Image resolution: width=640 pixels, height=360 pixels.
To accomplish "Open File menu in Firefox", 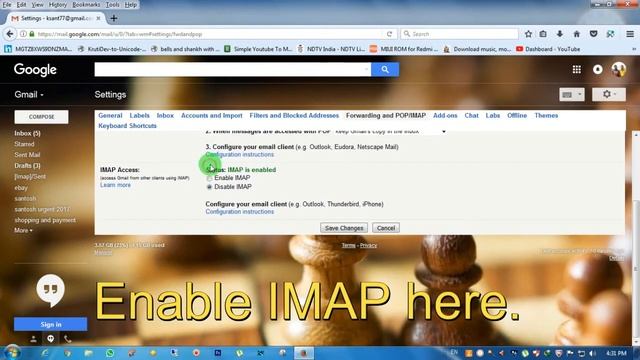I will coord(7,5).
